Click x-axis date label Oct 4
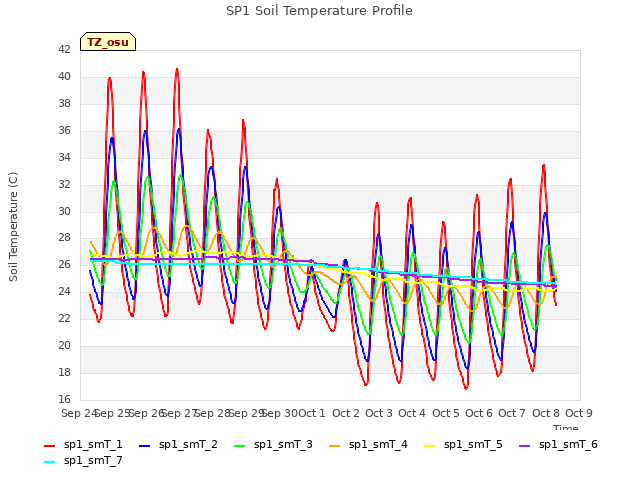 [412, 413]
